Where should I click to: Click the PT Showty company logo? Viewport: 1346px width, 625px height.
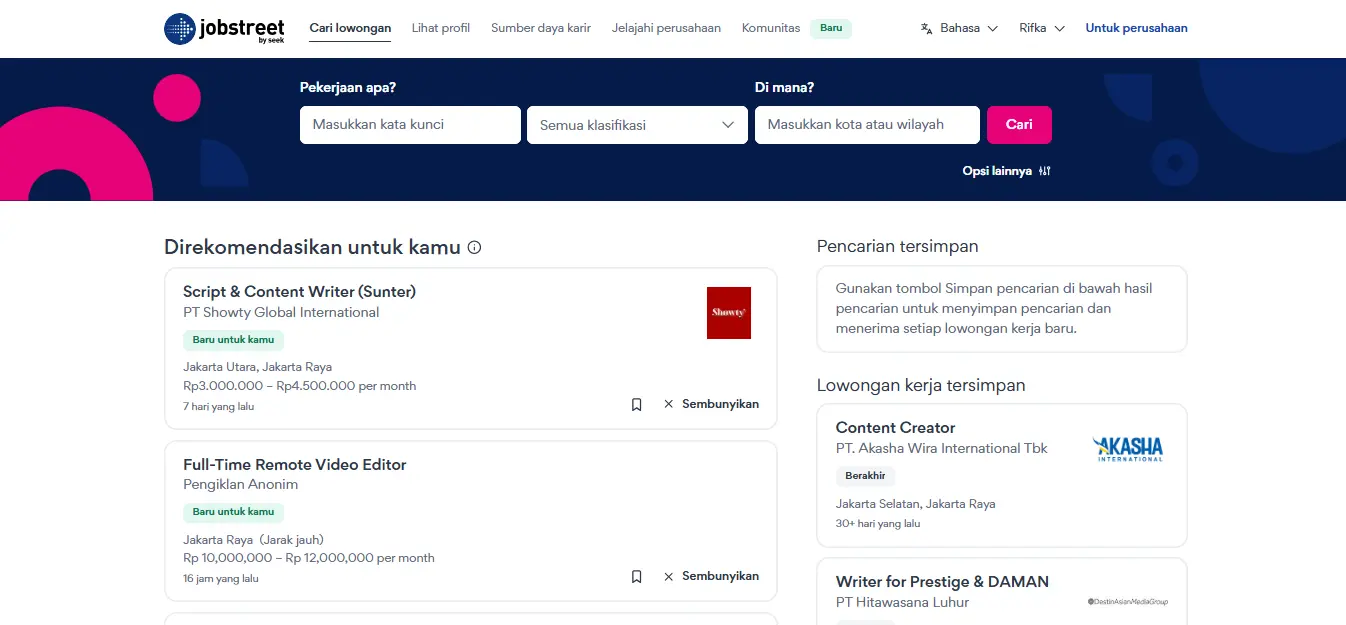729,313
